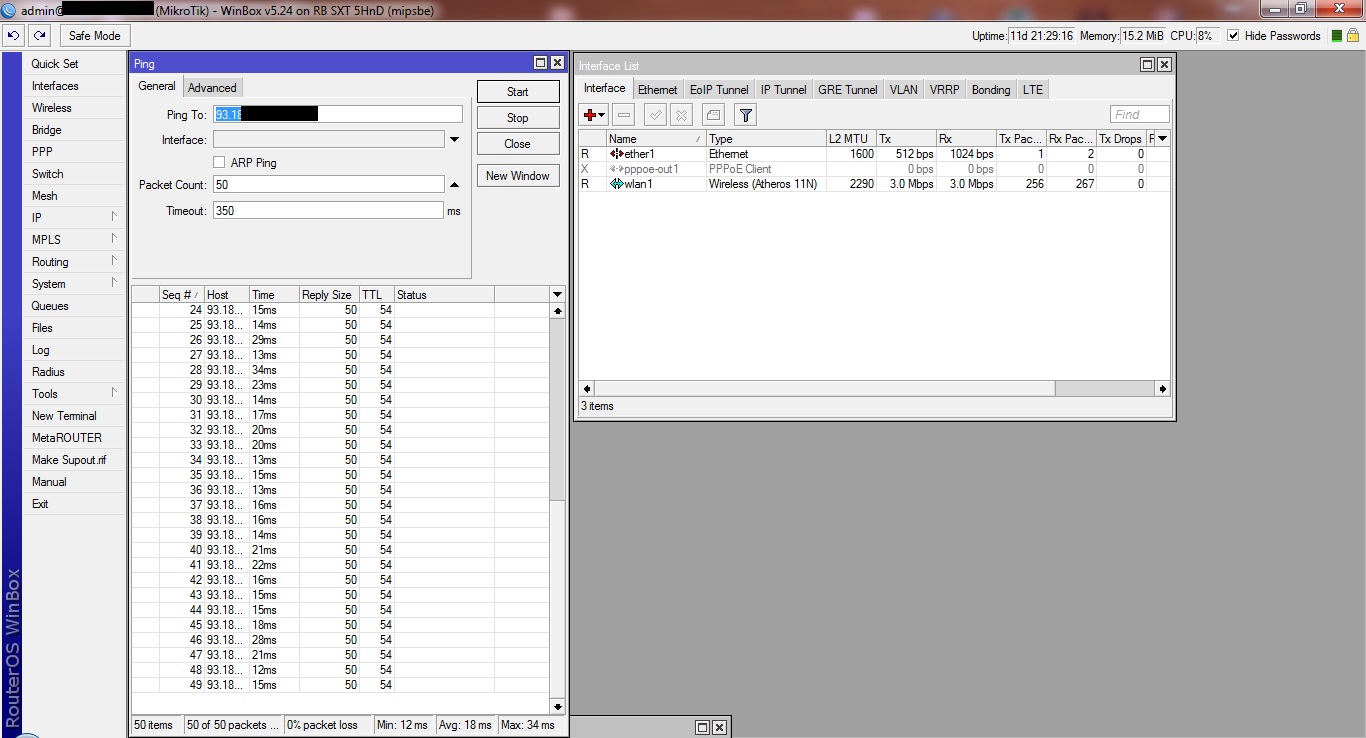
Task: Open the EoIP Tunnel tab
Action: pyautogui.click(x=718, y=89)
